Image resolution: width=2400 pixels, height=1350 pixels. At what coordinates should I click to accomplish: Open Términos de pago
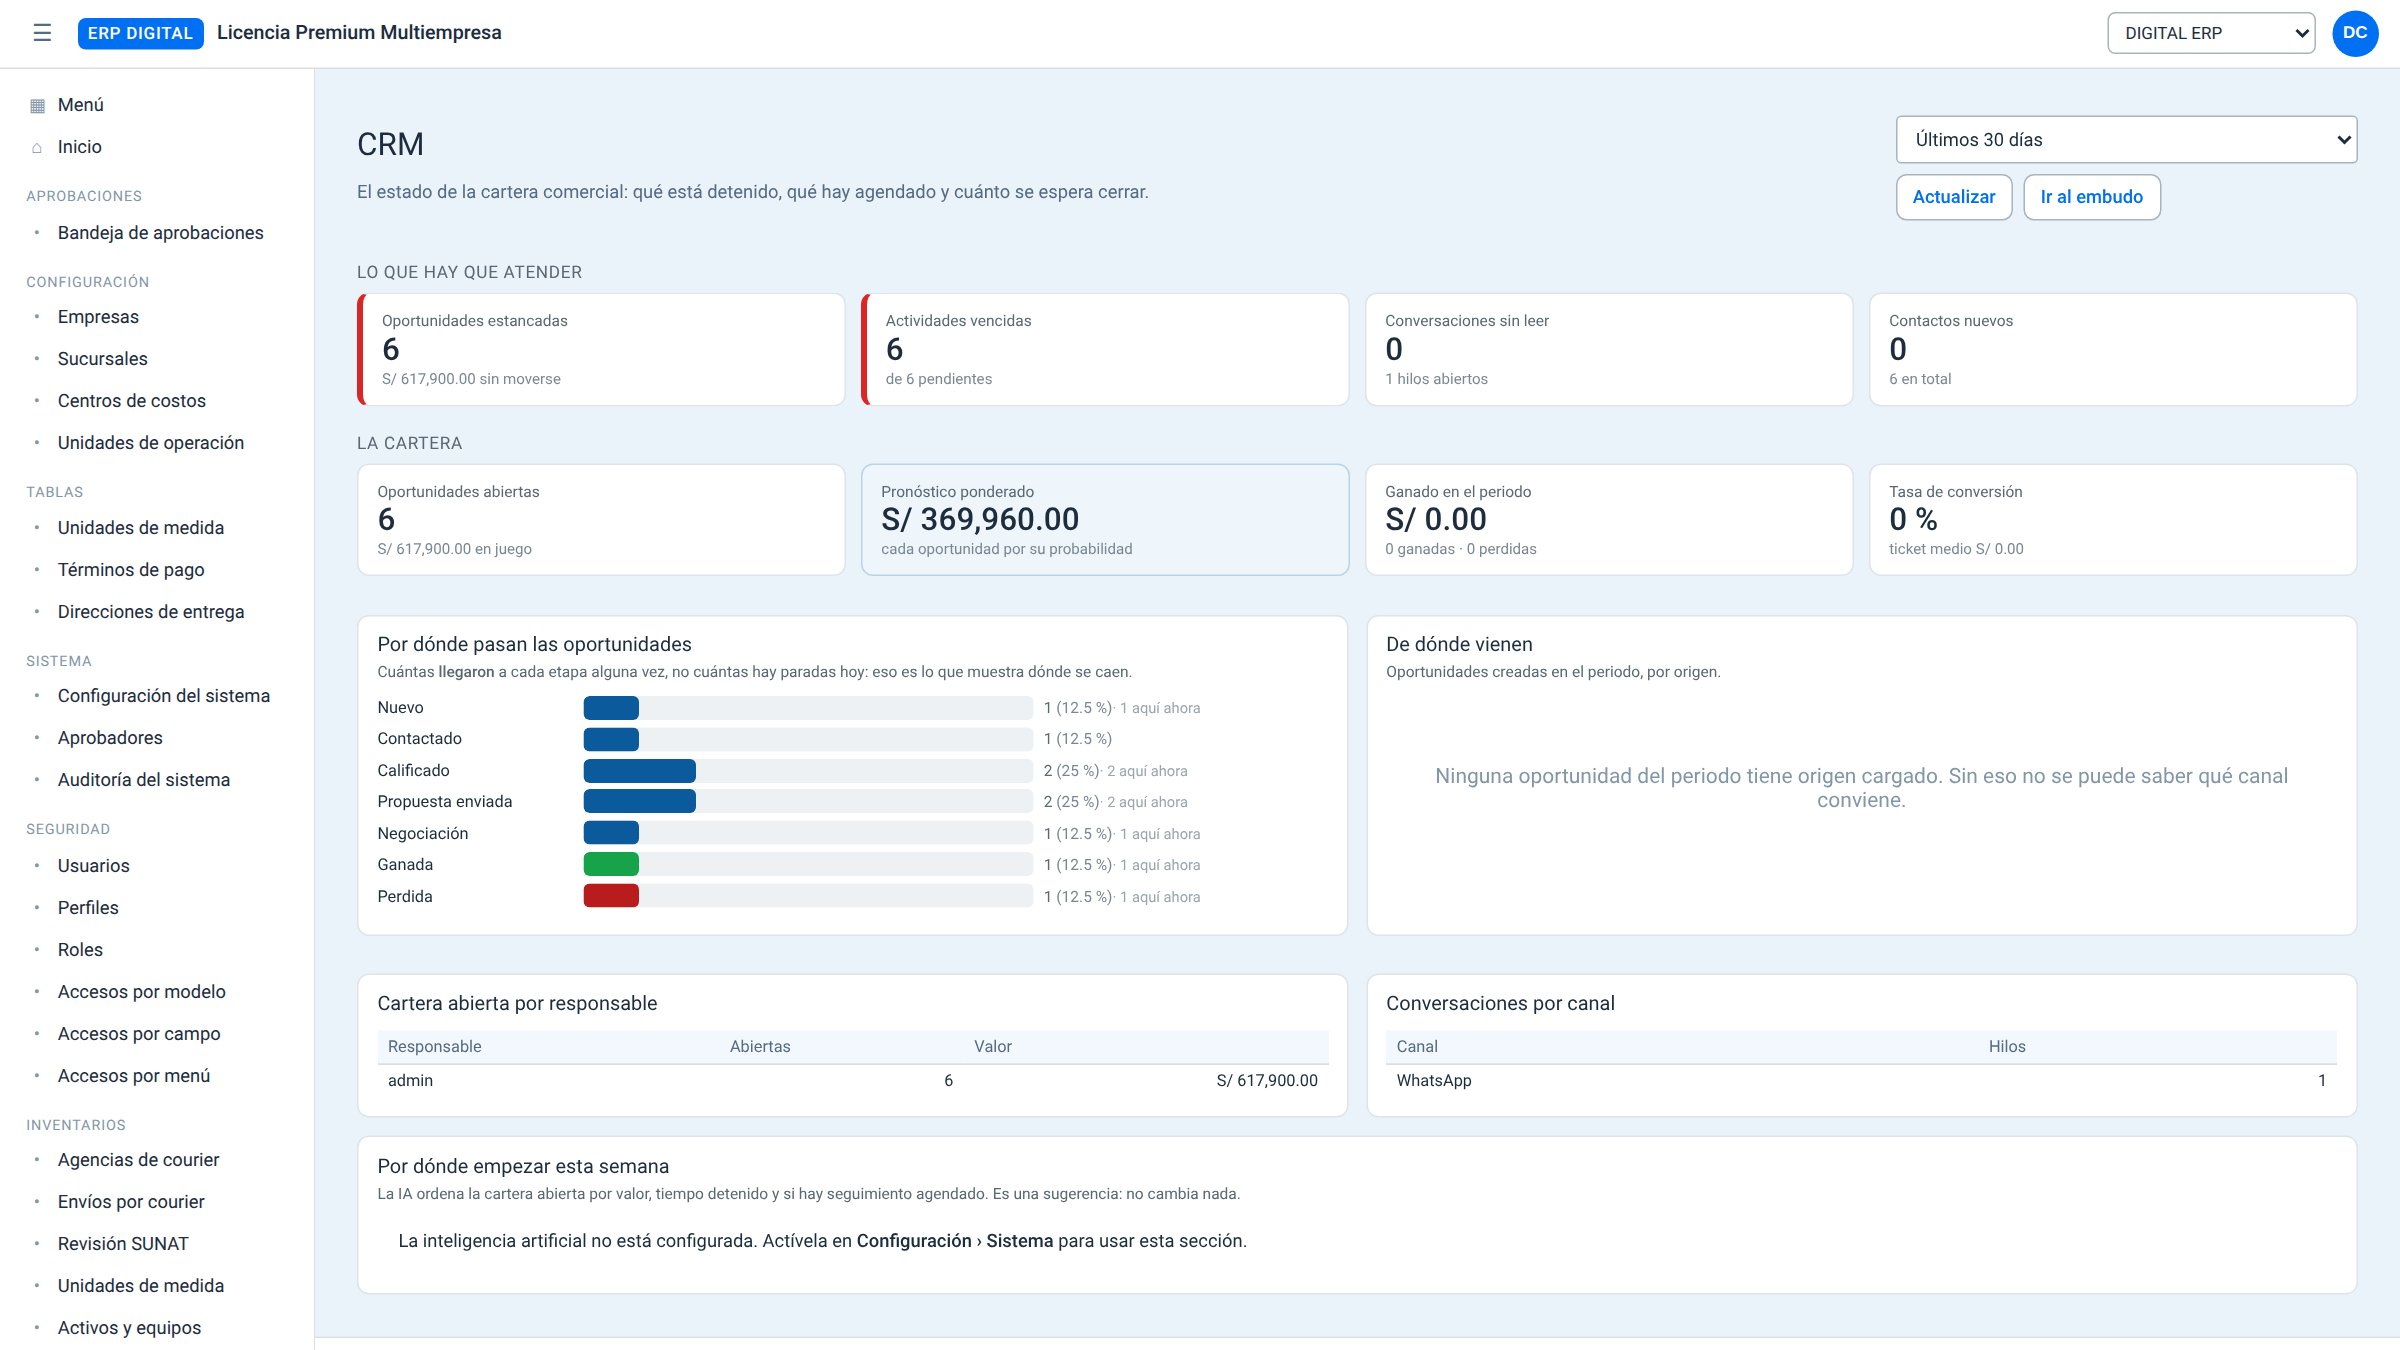(x=130, y=570)
